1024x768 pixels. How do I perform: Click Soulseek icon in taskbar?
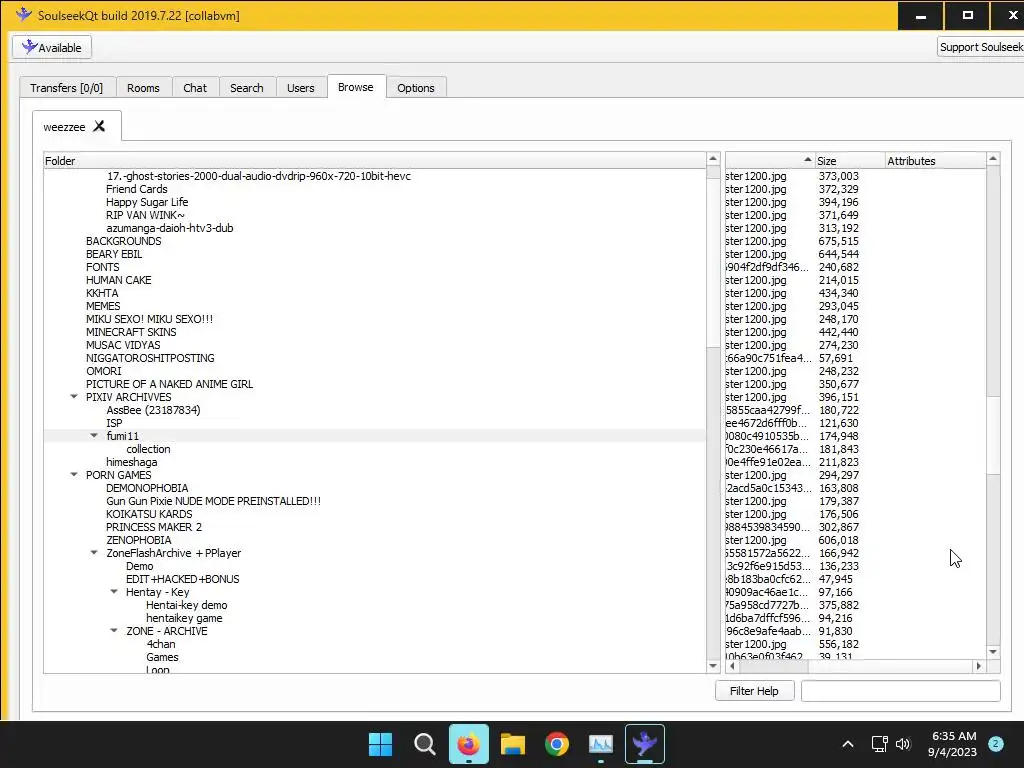(x=645, y=744)
